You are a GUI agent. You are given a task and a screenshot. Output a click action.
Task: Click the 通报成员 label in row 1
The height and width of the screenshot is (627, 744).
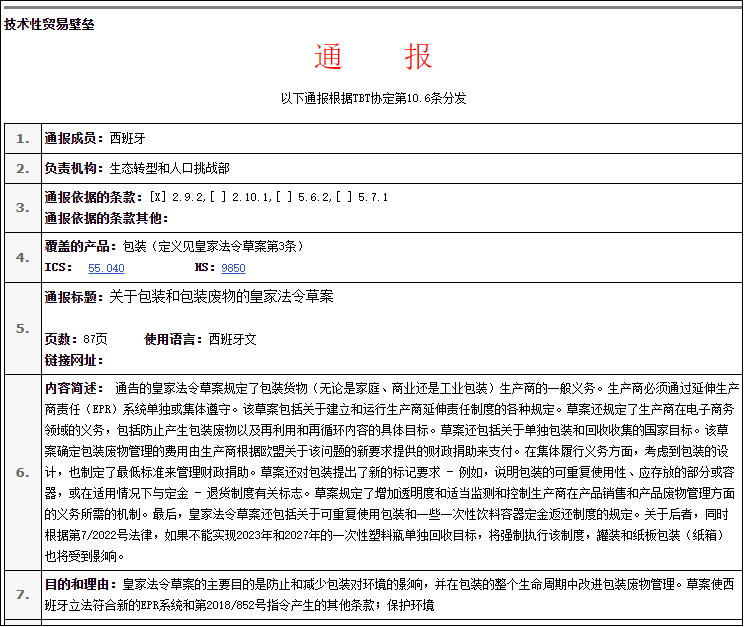[74, 138]
